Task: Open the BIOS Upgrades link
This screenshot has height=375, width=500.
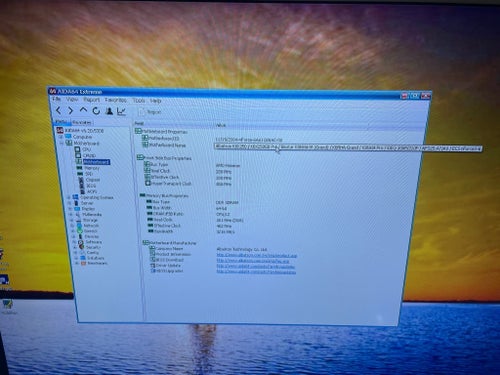Action: pyautogui.click(x=256, y=272)
